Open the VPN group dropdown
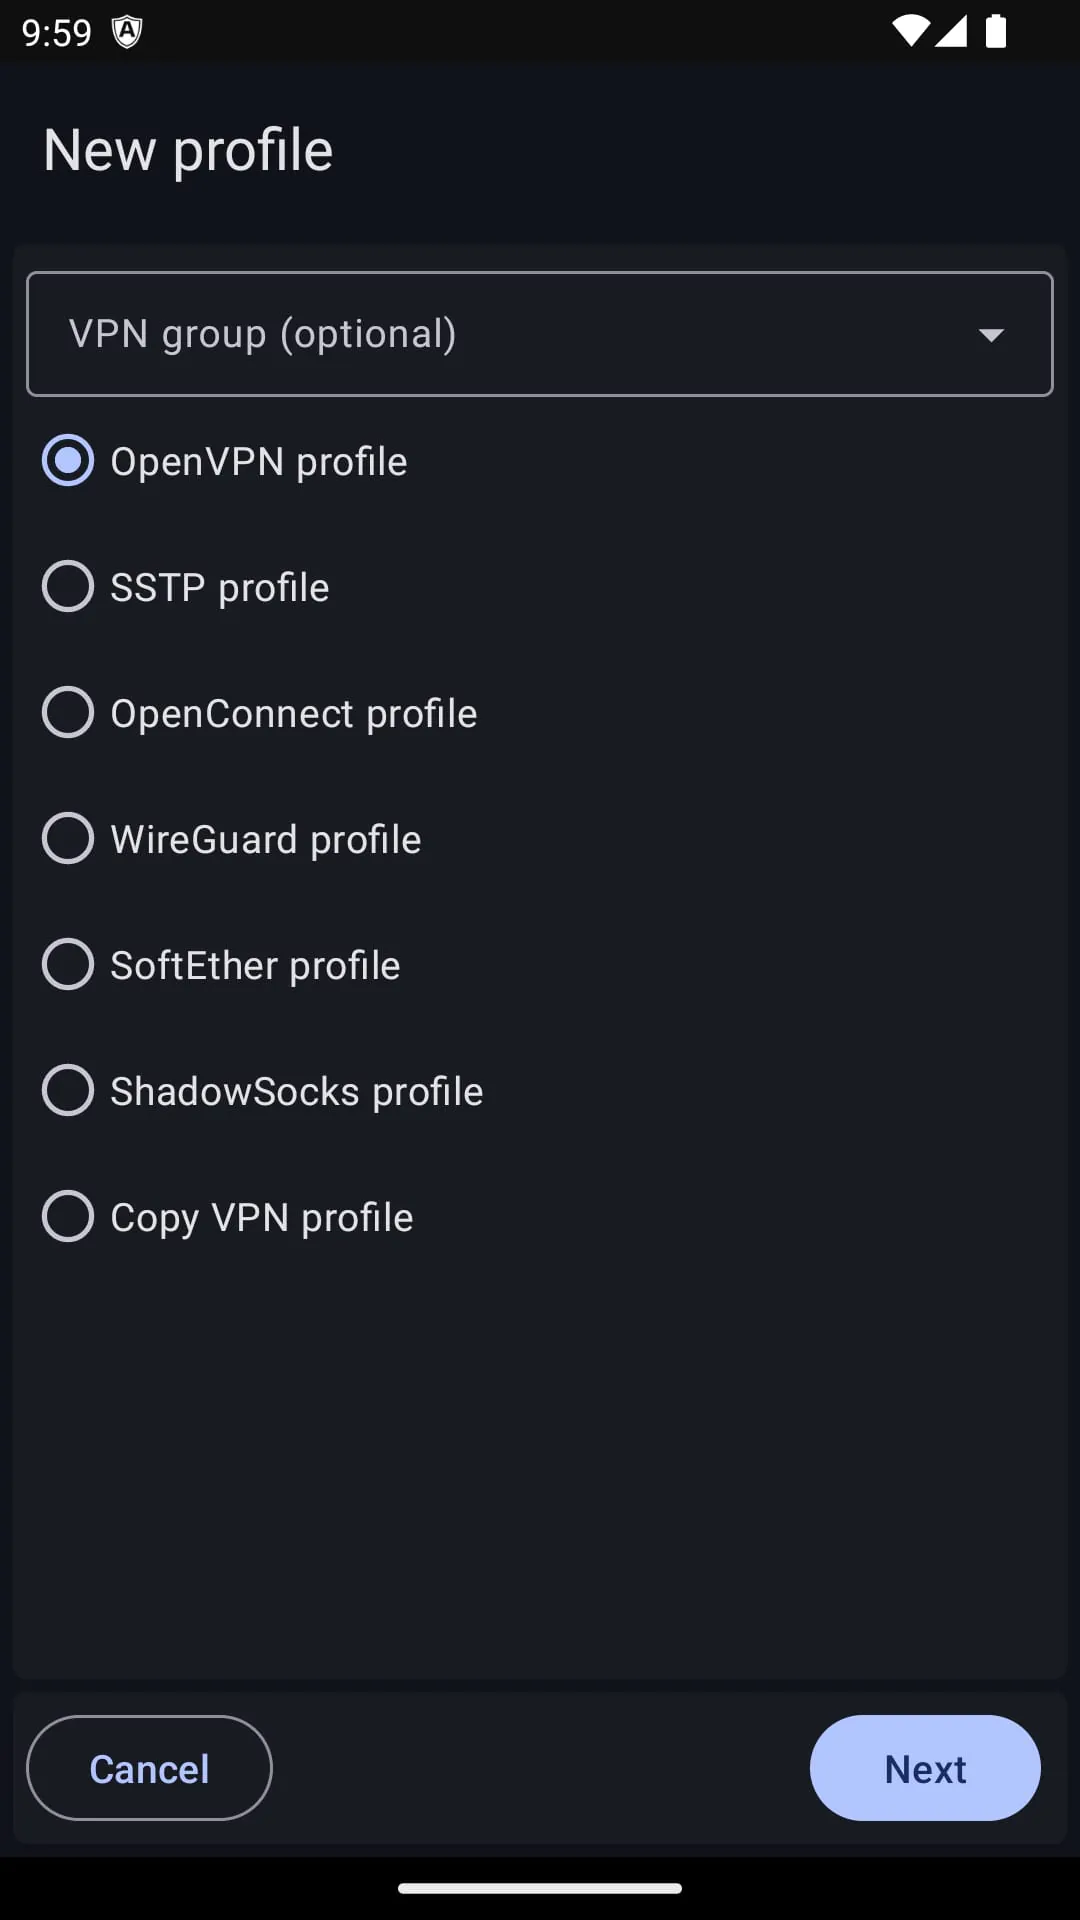Viewport: 1080px width, 1920px height. [x=540, y=334]
